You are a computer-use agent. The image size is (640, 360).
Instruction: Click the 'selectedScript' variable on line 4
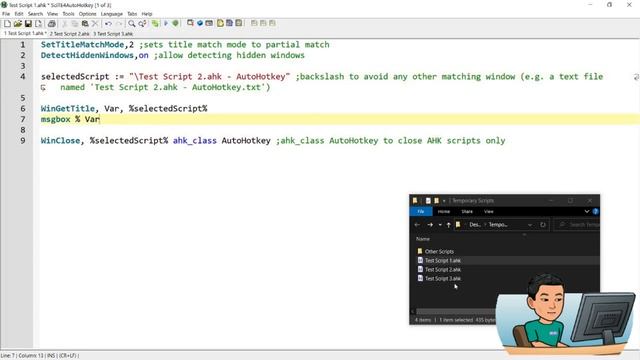pos(75,77)
